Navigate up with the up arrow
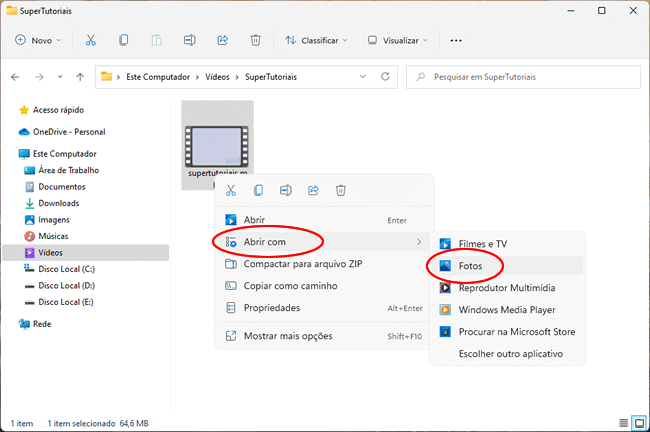 pyautogui.click(x=79, y=77)
